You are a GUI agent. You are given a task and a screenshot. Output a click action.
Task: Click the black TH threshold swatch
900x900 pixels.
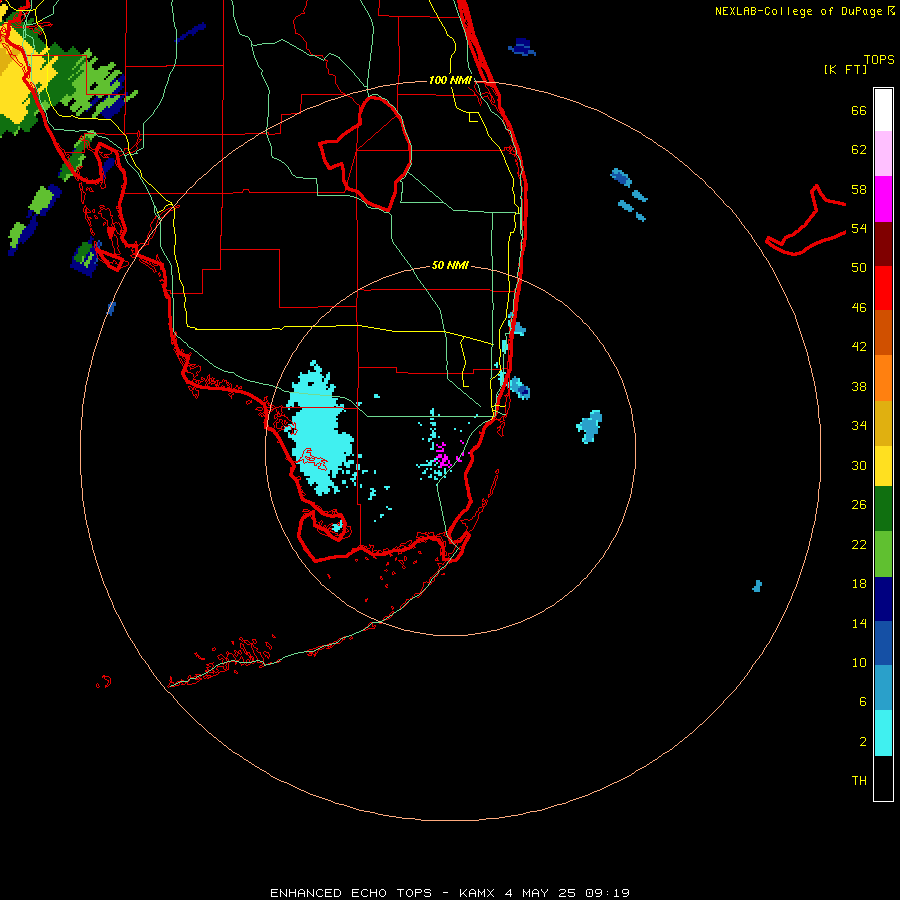[883, 778]
